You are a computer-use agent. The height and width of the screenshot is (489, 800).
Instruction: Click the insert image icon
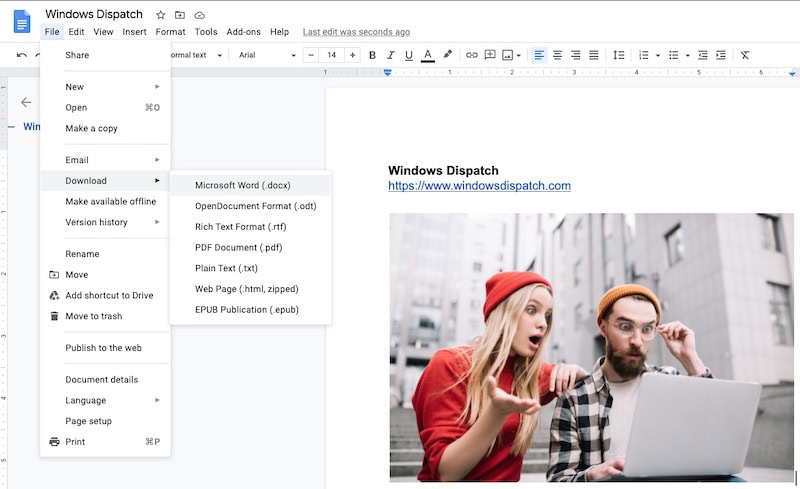(507, 55)
